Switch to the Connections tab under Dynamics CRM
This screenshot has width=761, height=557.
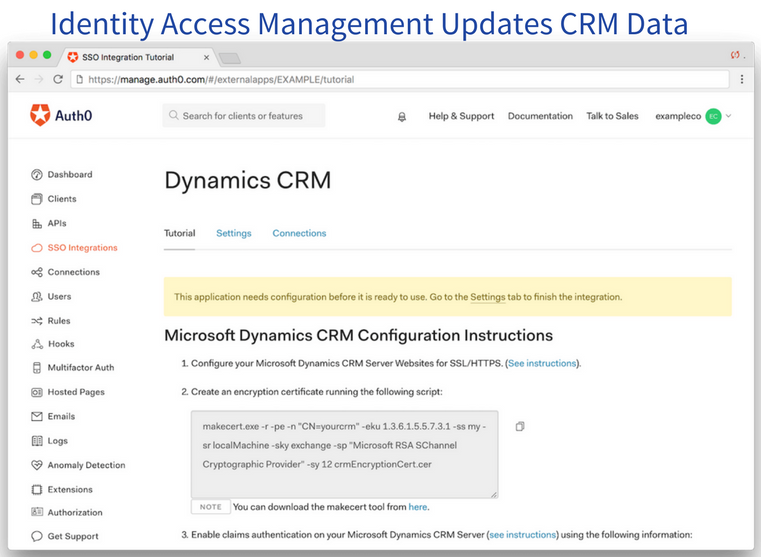[x=299, y=233]
